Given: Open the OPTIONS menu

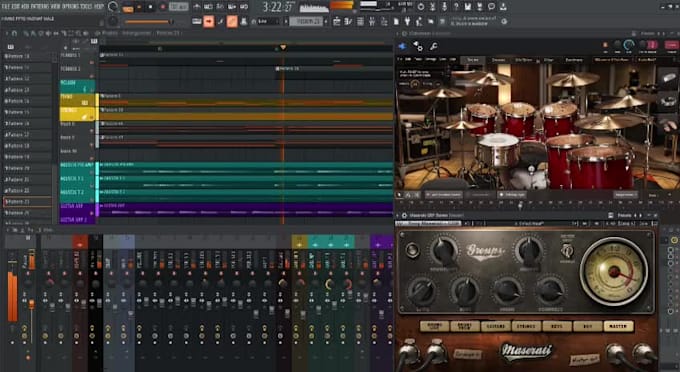Looking at the screenshot, I should 71,7.
